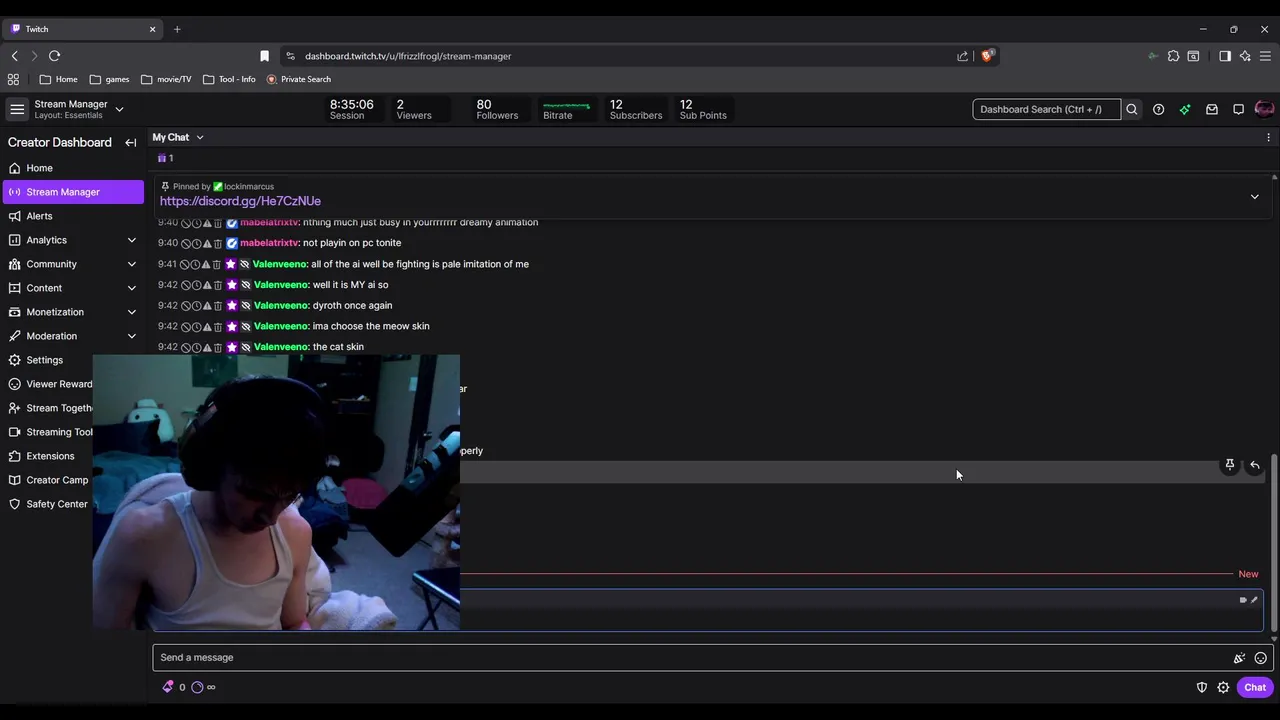Click the Bitrate graph stat

click(x=566, y=109)
